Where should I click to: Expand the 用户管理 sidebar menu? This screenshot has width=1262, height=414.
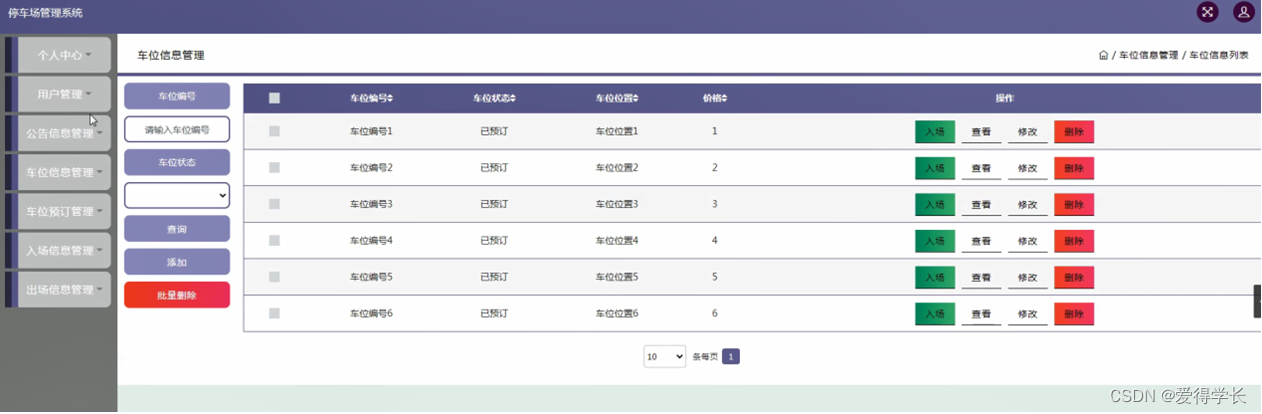64,94
